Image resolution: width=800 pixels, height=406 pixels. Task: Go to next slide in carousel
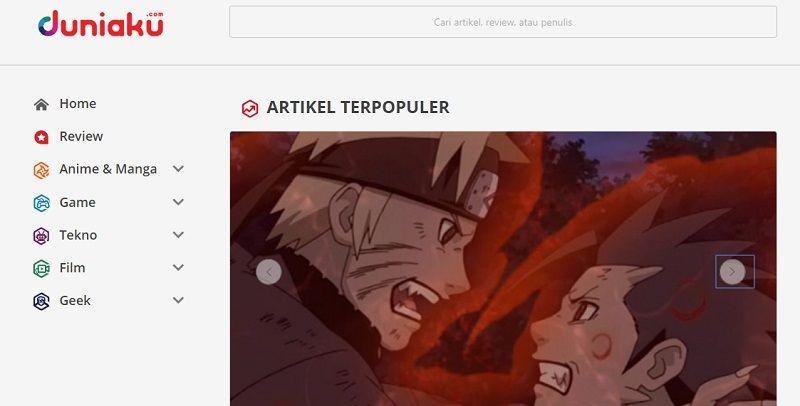click(x=732, y=271)
